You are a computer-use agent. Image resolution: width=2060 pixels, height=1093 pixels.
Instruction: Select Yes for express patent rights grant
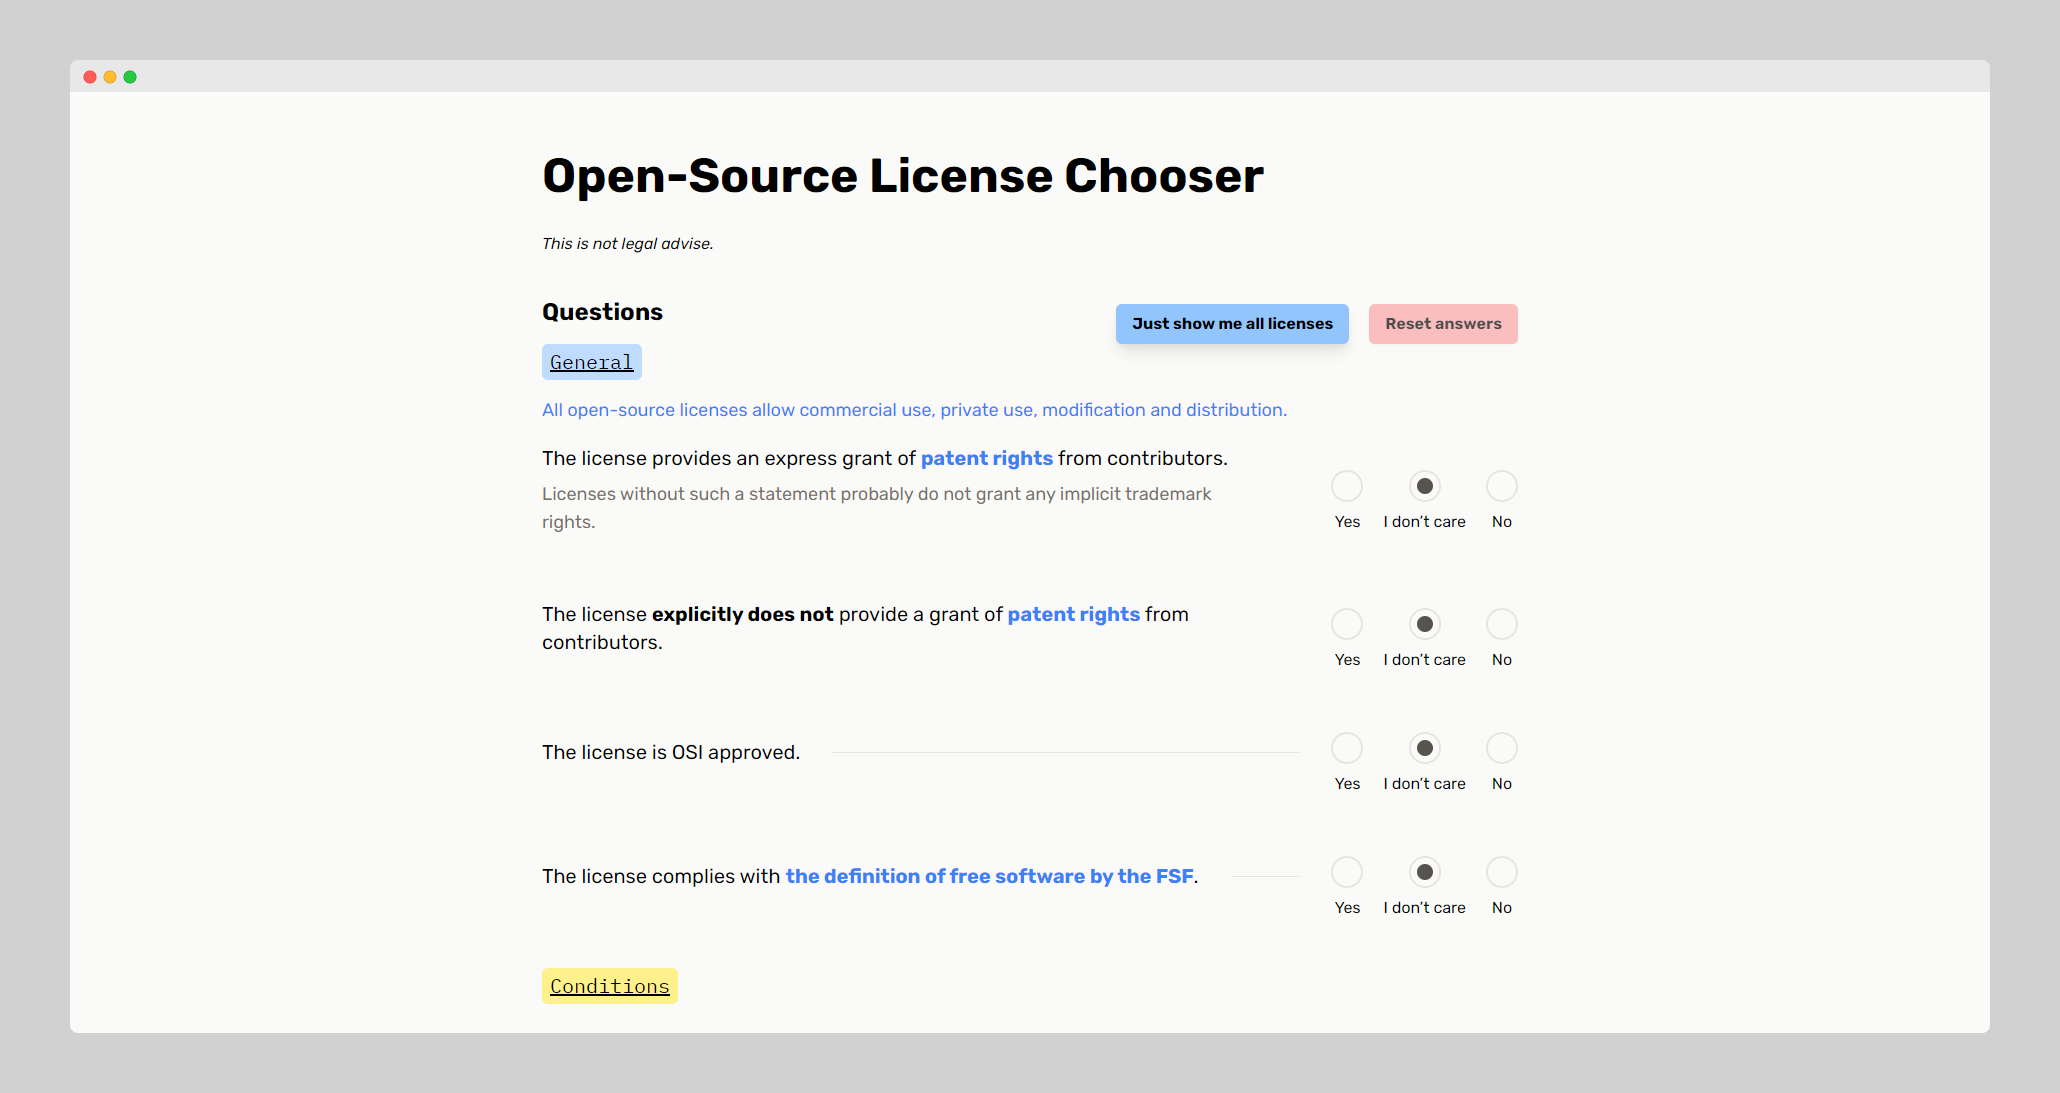pos(1347,486)
